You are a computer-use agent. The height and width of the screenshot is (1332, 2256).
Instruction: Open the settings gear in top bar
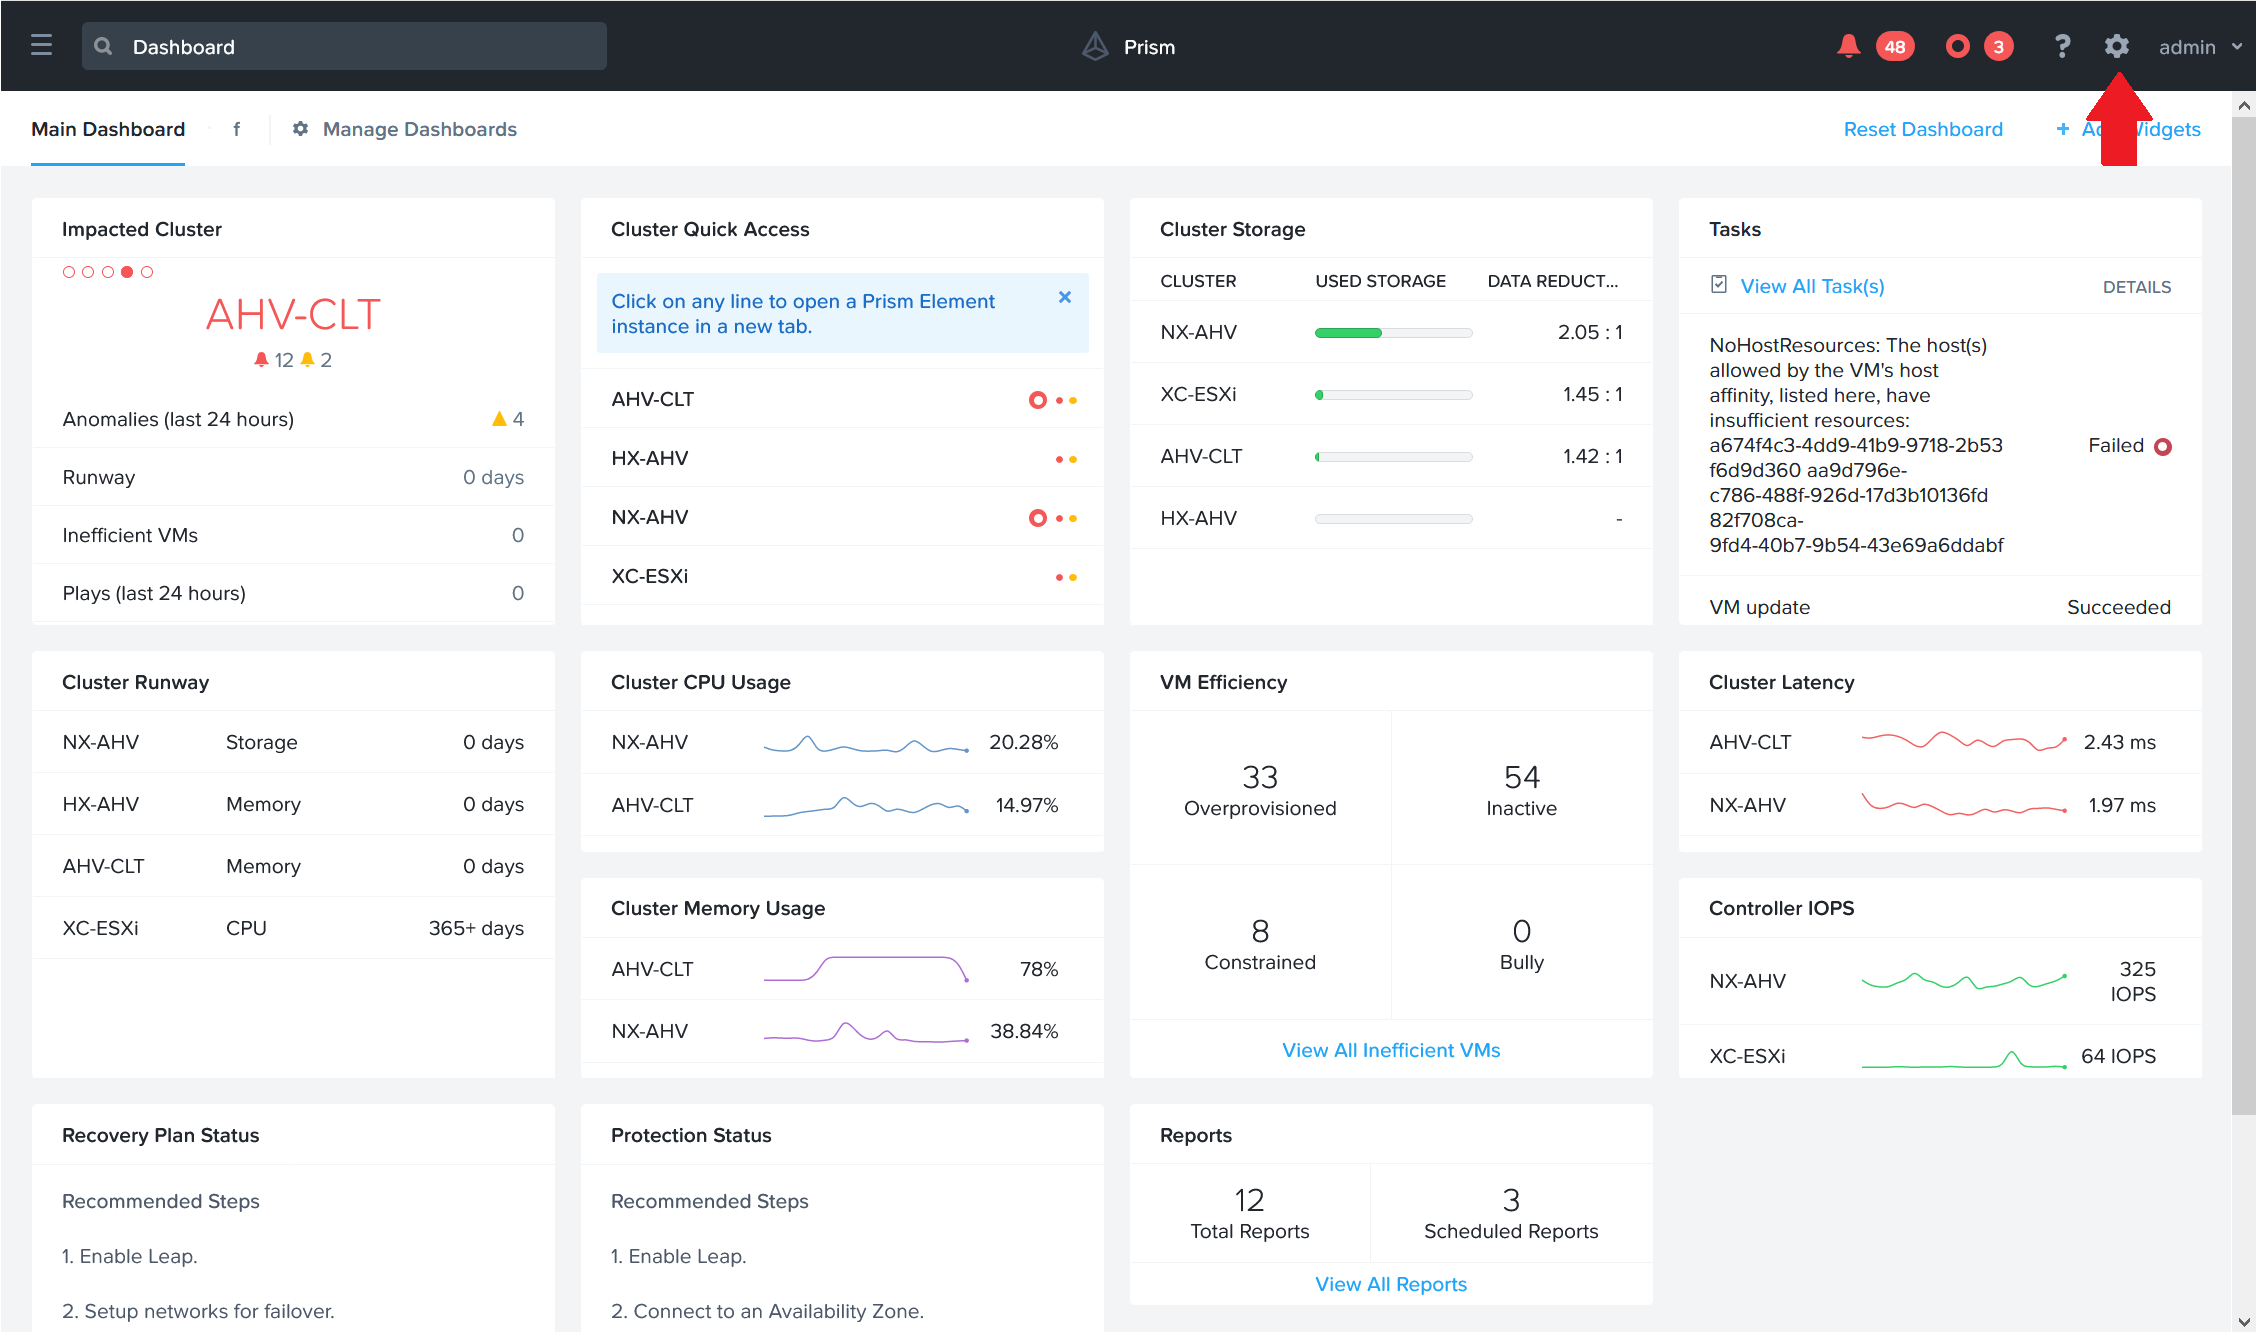coord(2116,46)
